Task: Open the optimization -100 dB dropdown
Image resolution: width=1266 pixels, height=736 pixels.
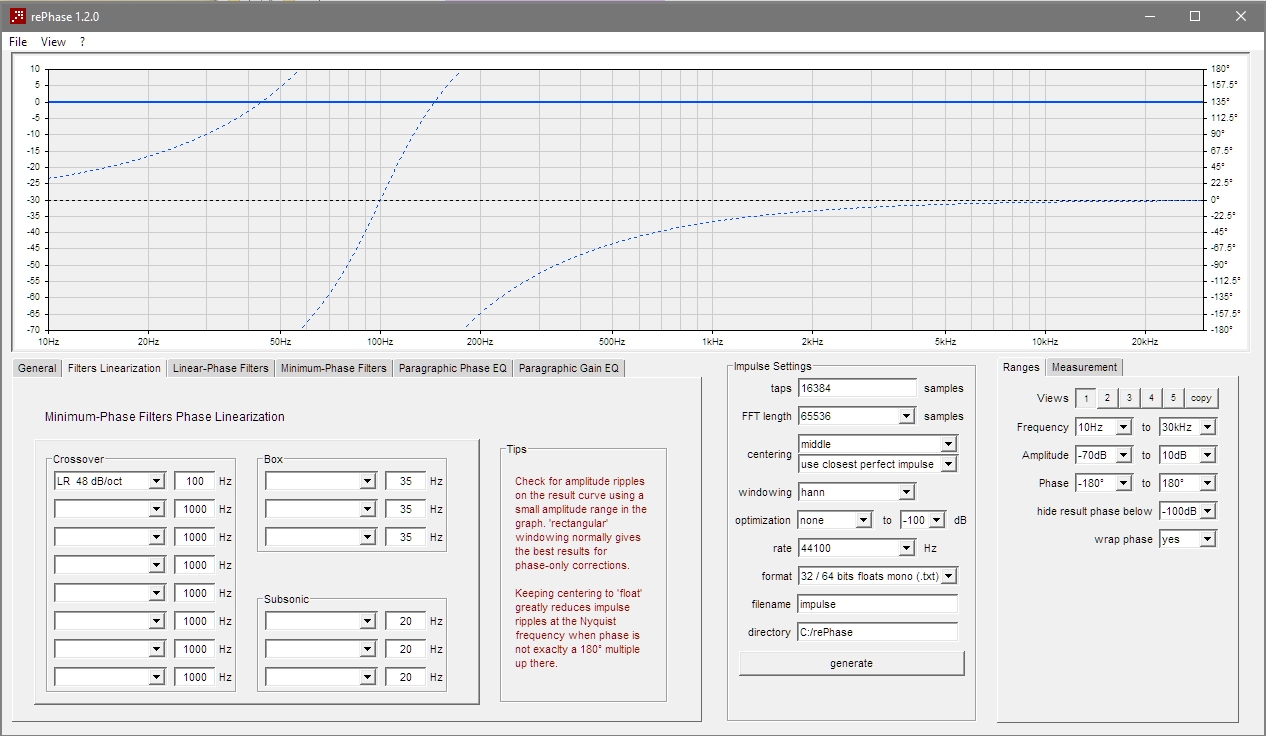Action: [x=923, y=520]
